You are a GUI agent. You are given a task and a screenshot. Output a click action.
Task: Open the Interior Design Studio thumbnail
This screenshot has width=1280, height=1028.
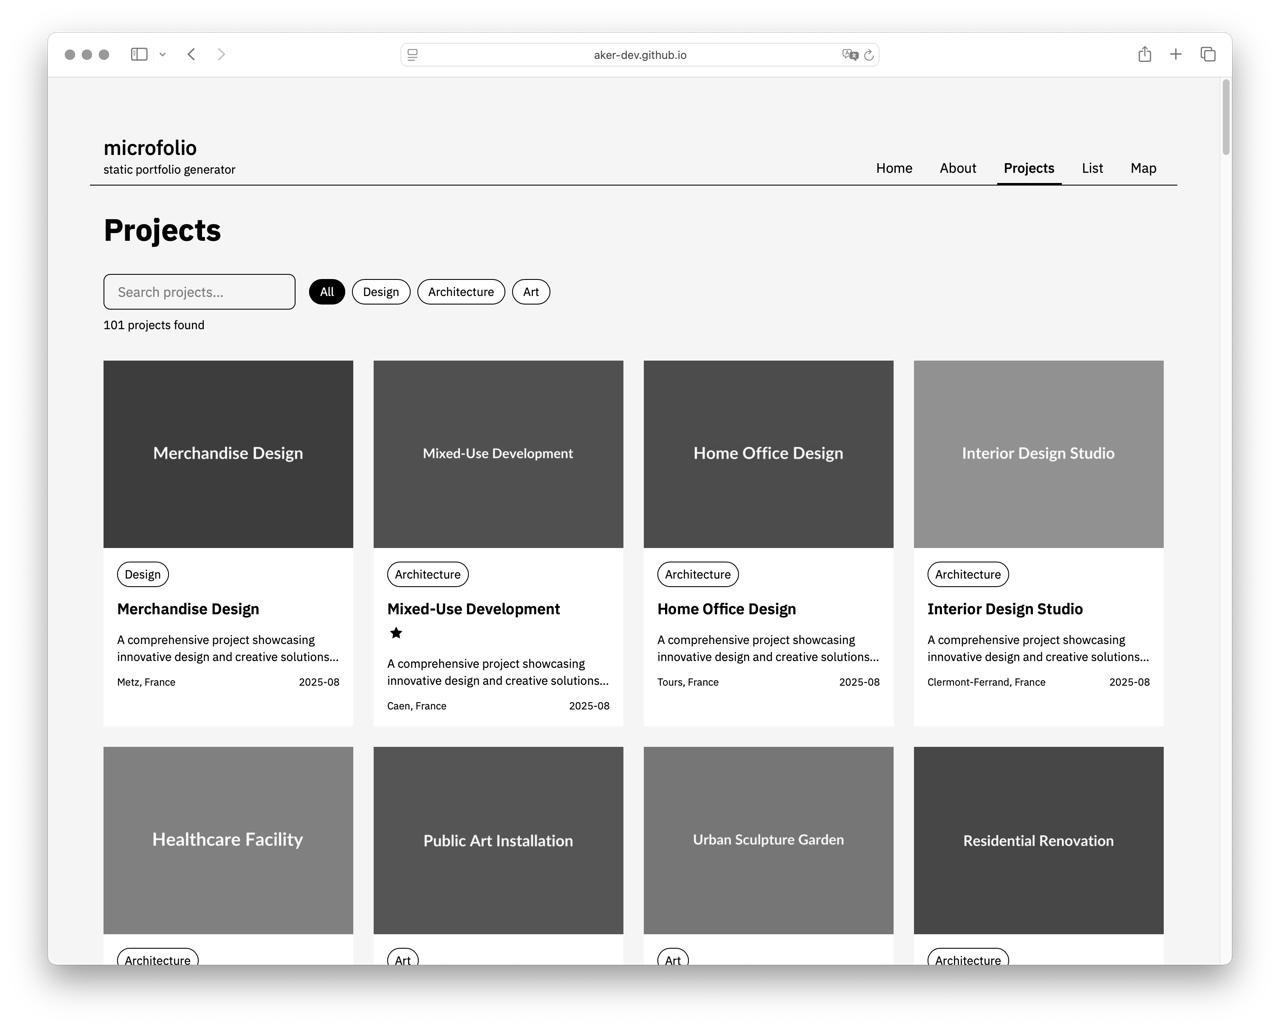pyautogui.click(x=1038, y=454)
